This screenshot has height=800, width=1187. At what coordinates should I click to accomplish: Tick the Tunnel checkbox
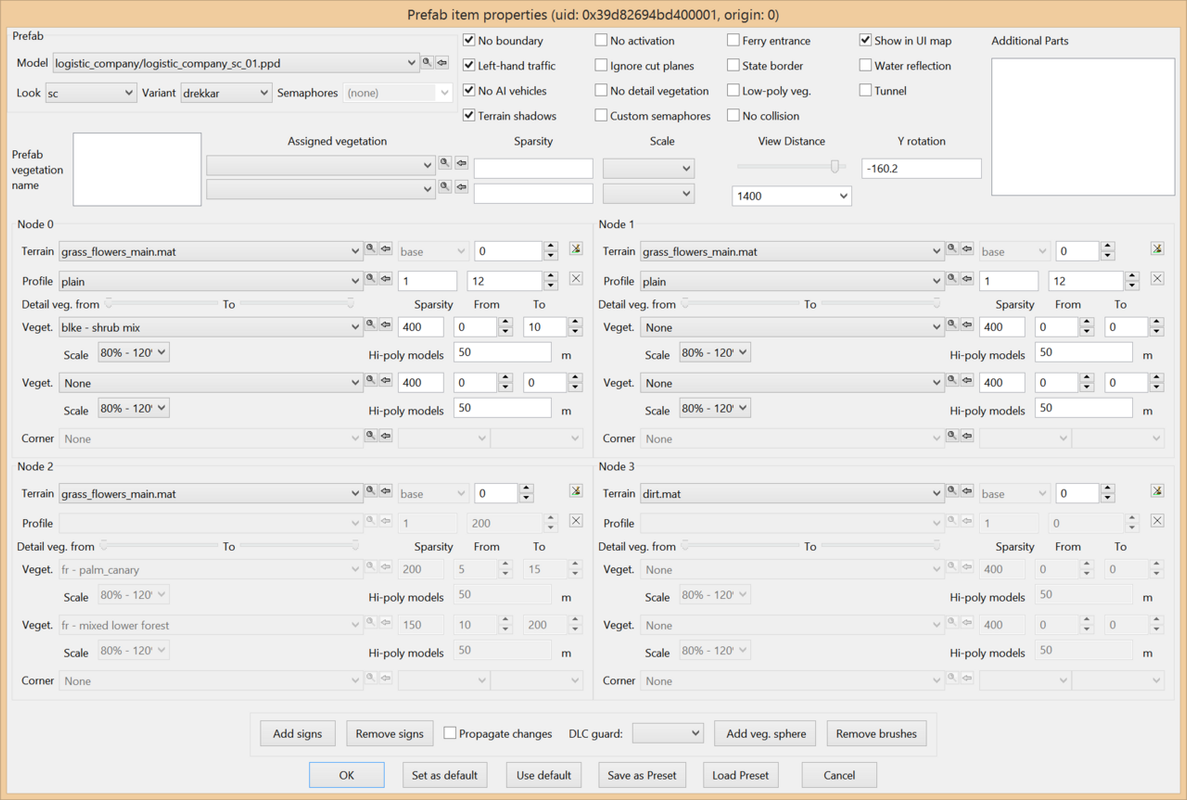(x=865, y=90)
